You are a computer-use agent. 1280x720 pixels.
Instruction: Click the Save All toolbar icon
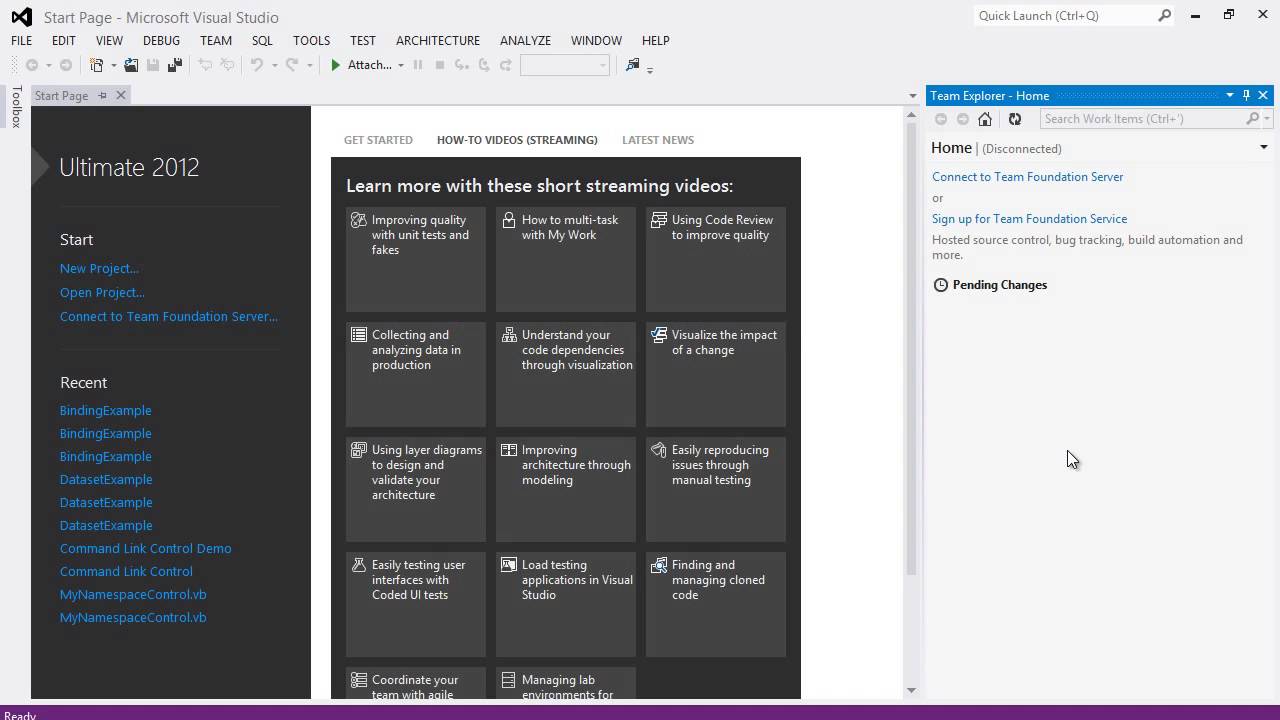click(x=175, y=65)
